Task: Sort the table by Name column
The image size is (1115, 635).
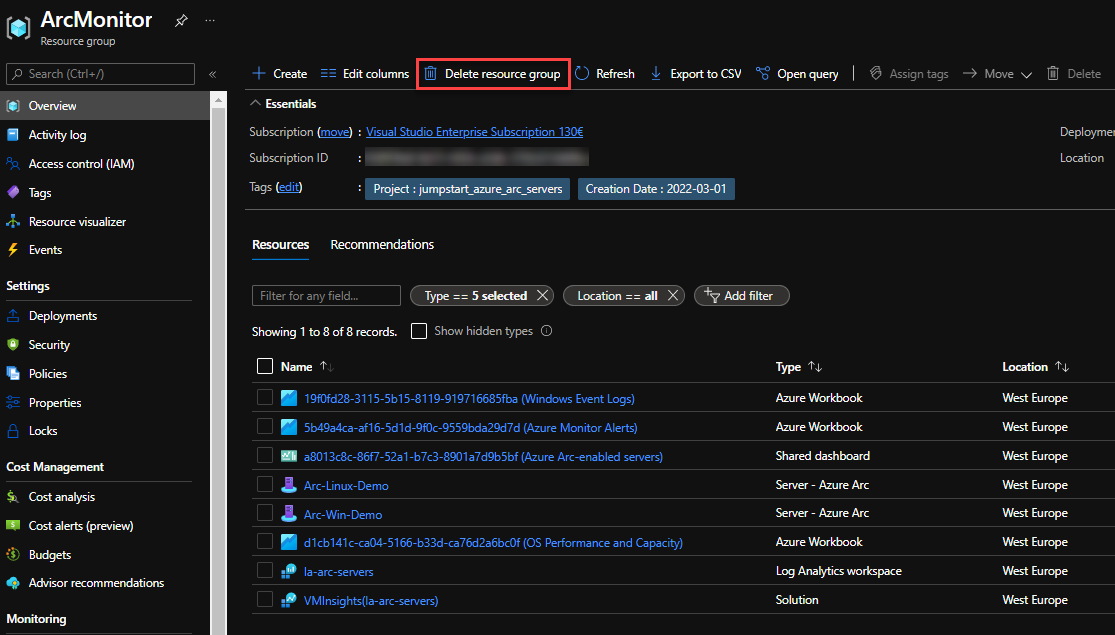Action: click(x=306, y=366)
